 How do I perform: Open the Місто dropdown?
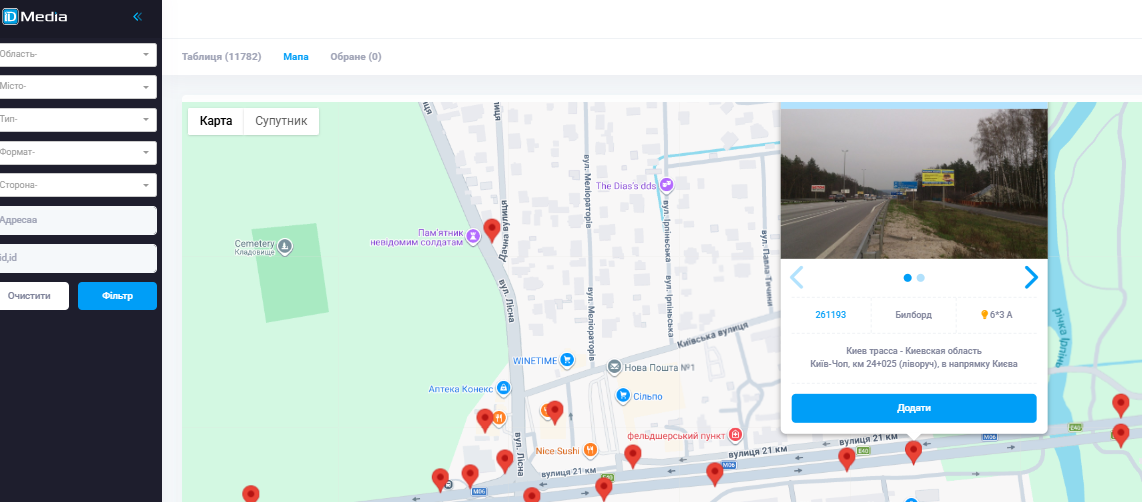77,87
